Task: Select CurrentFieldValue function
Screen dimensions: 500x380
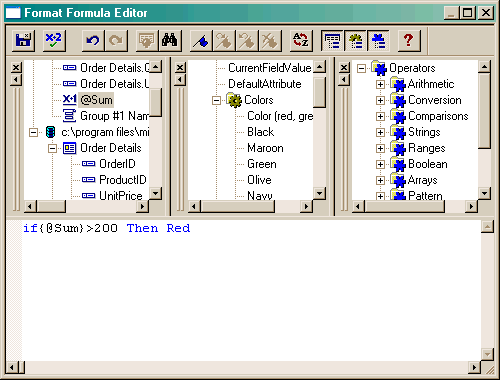Action: (x=270, y=68)
